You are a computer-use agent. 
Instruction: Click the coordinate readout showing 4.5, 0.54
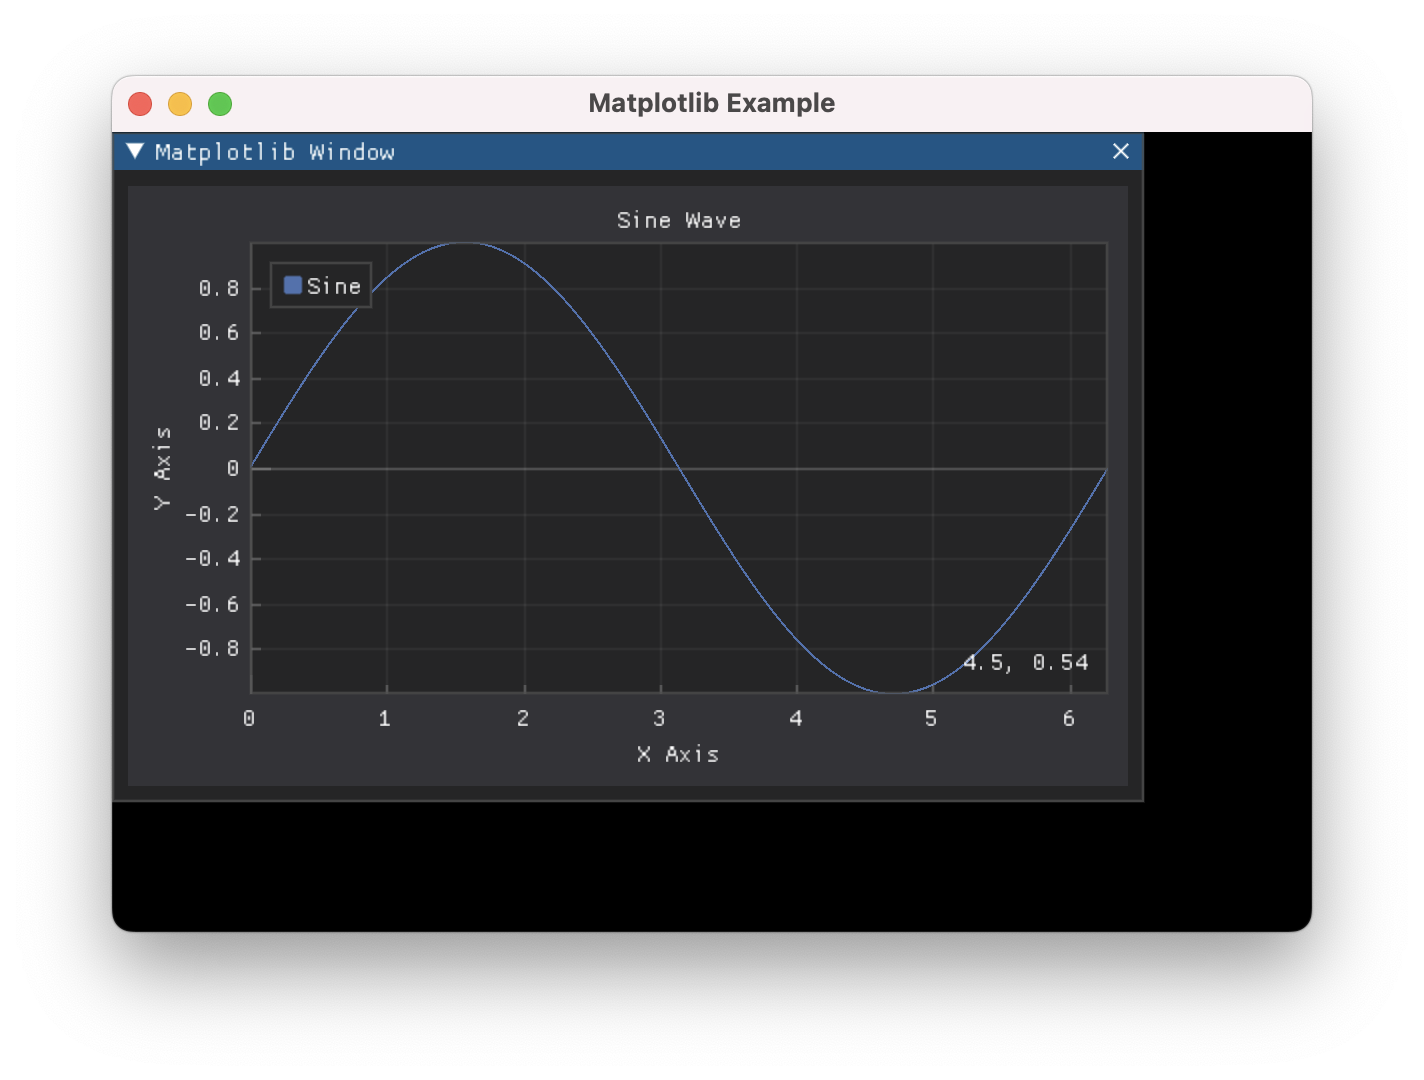(1027, 662)
